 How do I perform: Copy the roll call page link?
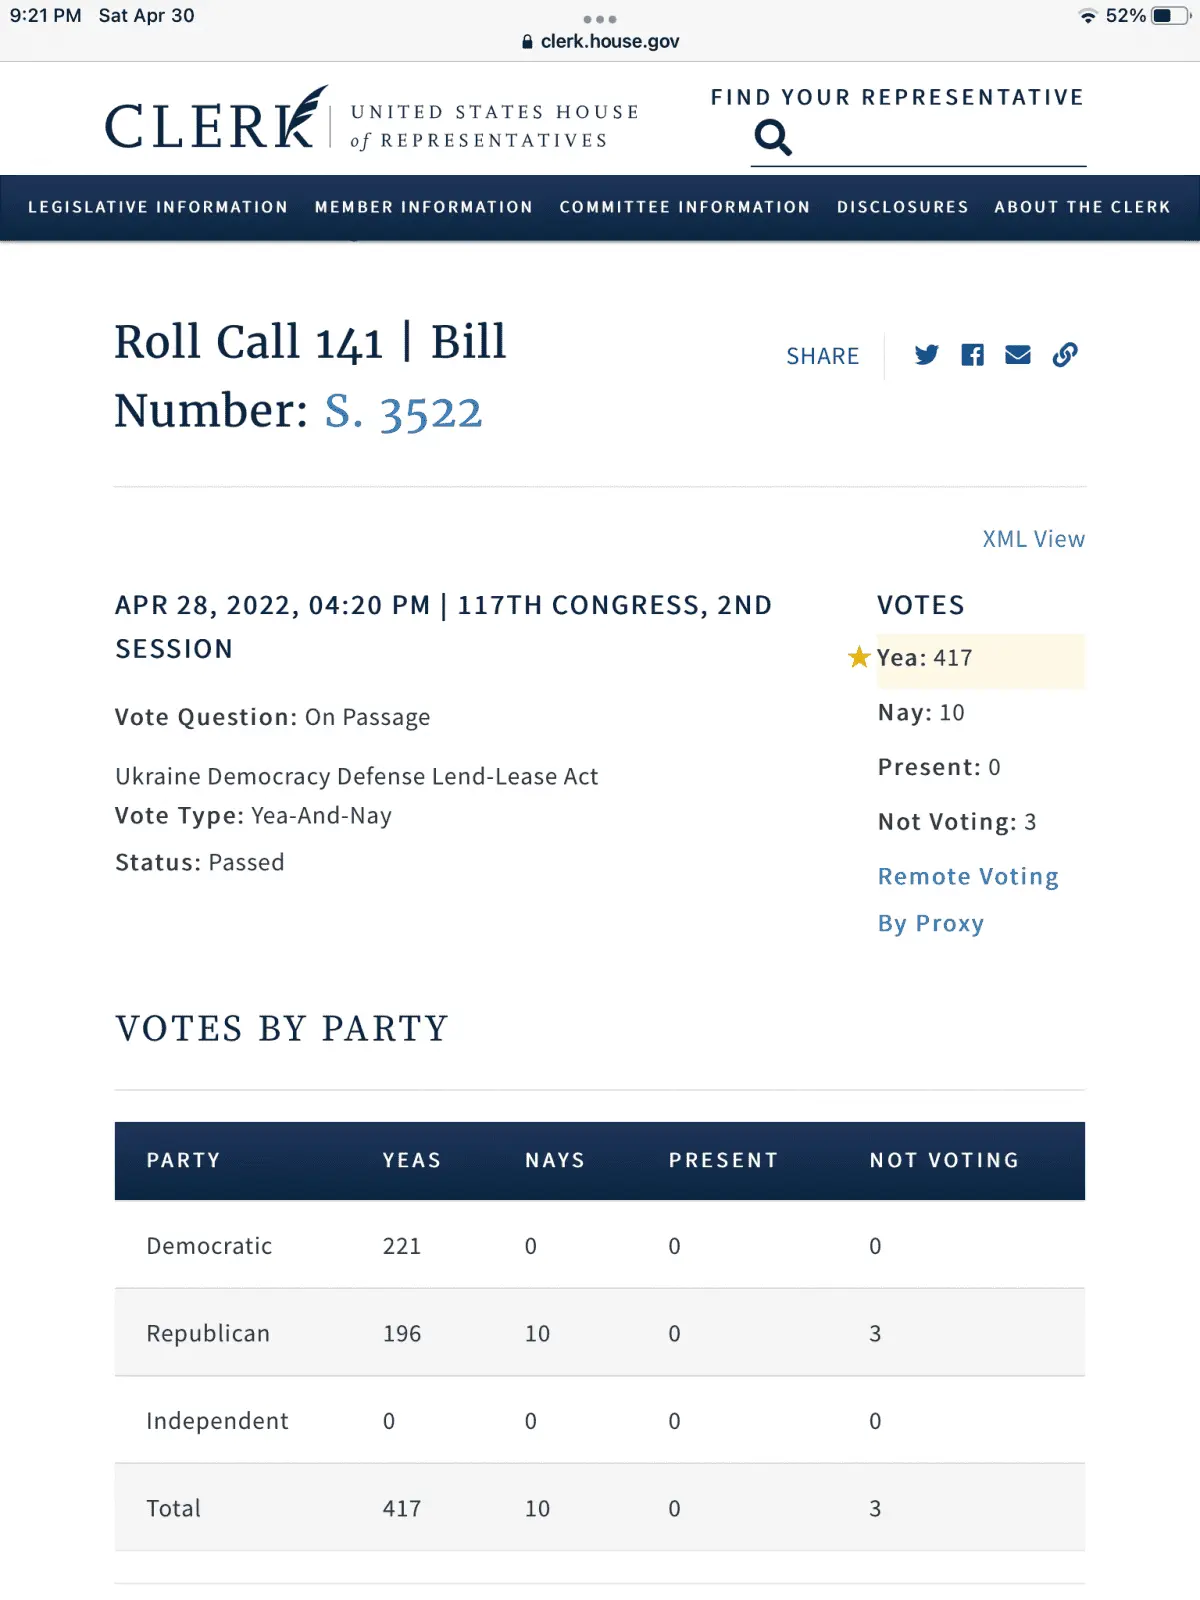[1065, 355]
